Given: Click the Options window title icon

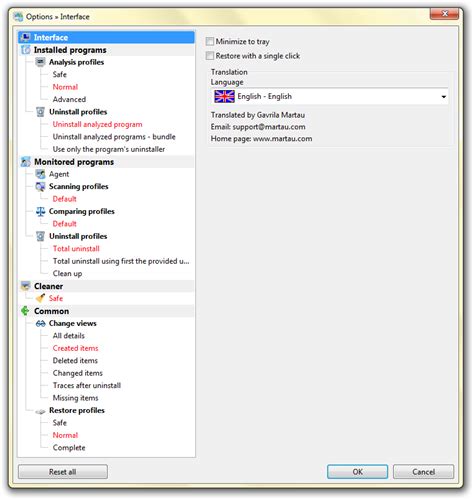Looking at the screenshot, I should (19, 17).
